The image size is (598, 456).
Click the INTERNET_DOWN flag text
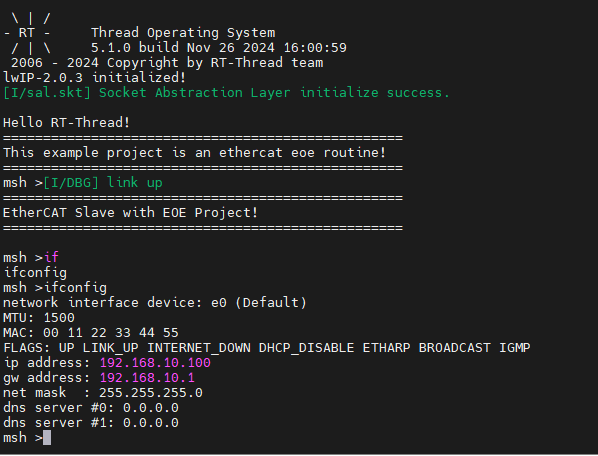click(x=199, y=348)
